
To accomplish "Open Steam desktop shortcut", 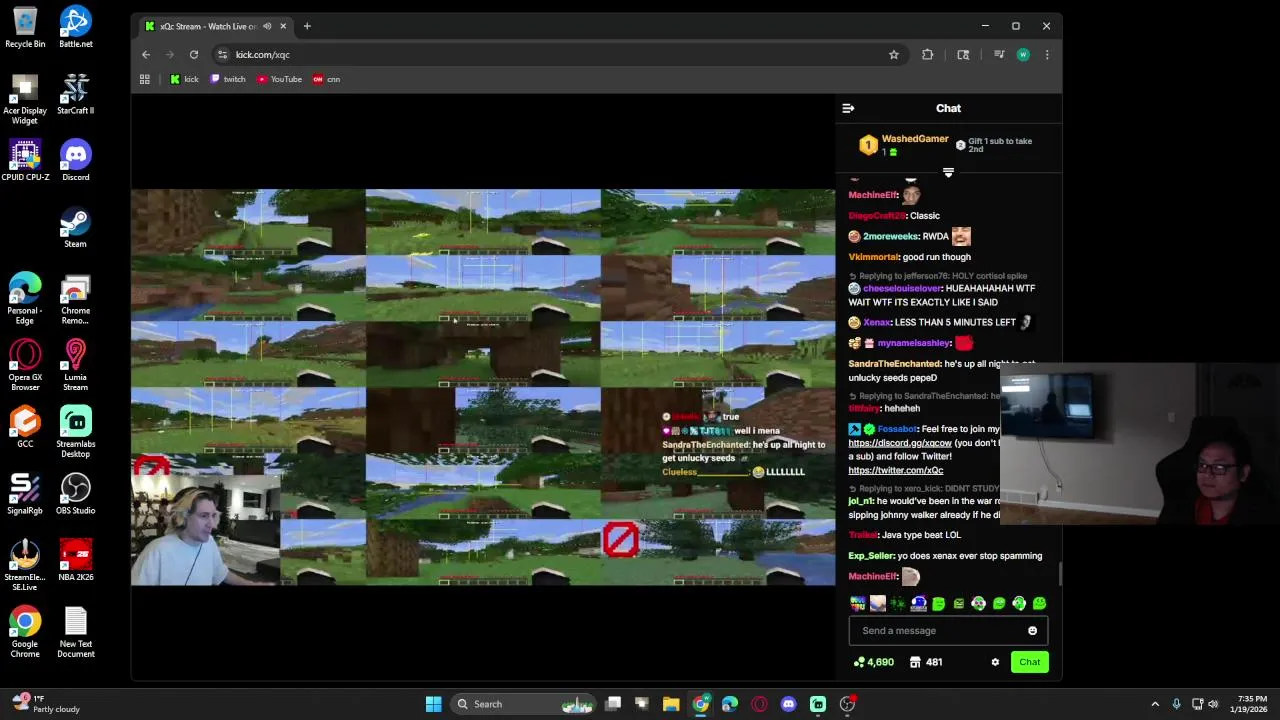I will pyautogui.click(x=76, y=227).
